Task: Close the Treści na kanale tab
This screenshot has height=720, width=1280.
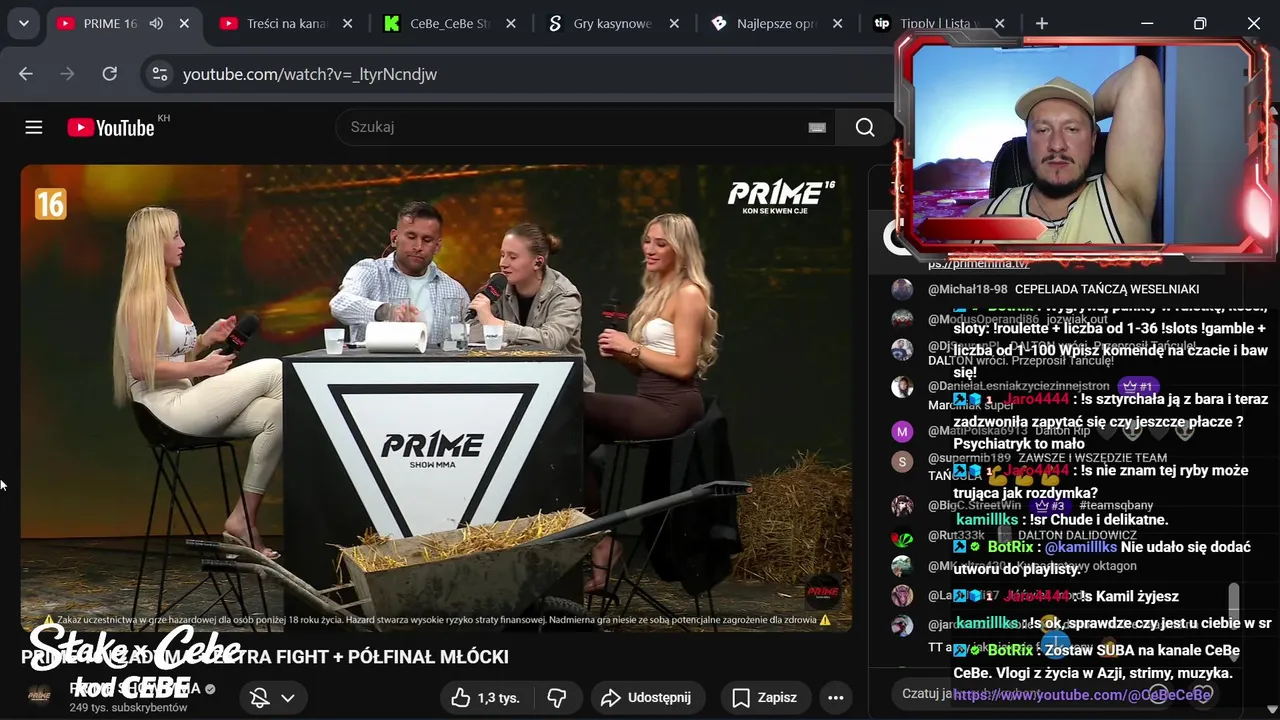Action: click(x=347, y=23)
